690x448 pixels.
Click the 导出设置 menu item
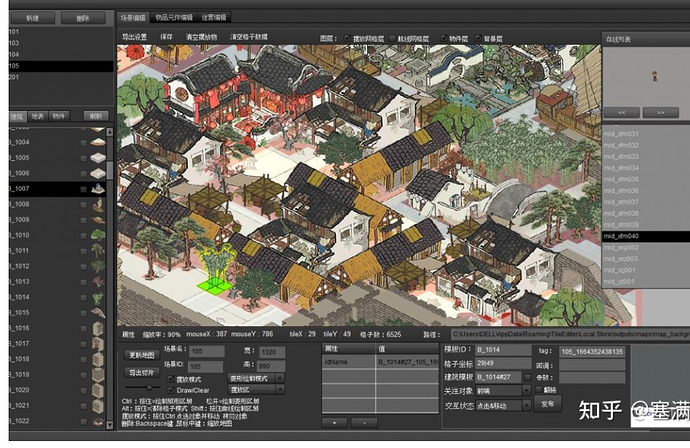click(x=134, y=37)
